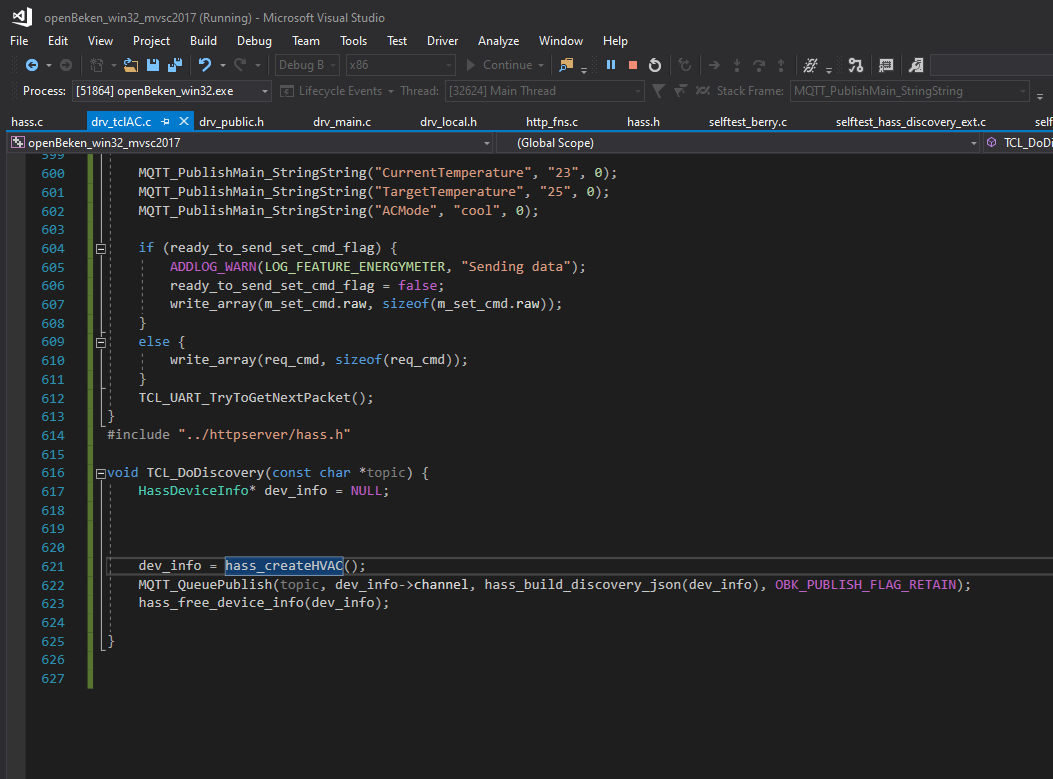Stop debugging with red square icon
The image size is (1053, 779).
[x=633, y=65]
